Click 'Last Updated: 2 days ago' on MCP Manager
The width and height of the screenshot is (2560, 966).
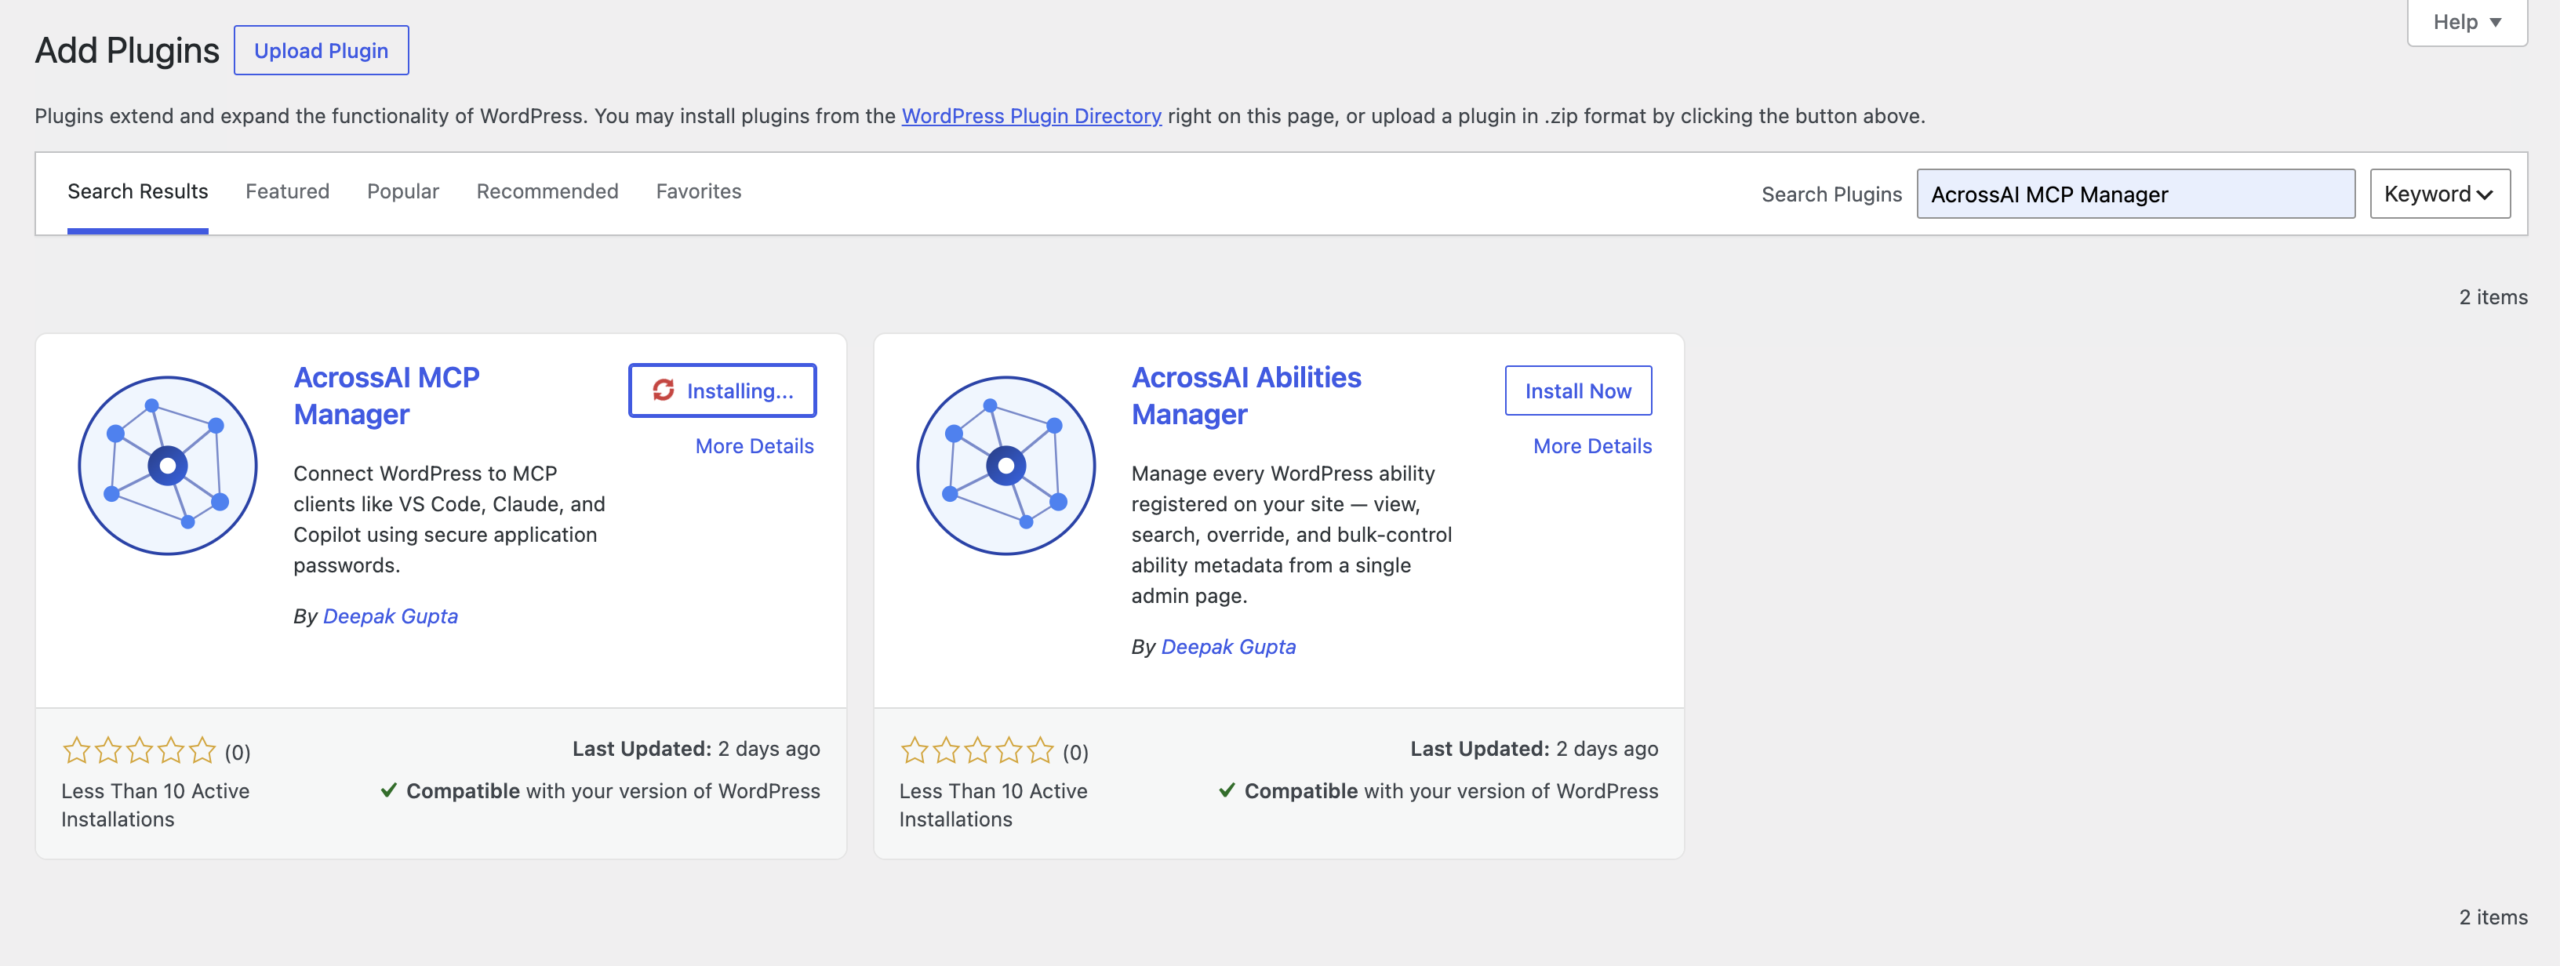696,749
